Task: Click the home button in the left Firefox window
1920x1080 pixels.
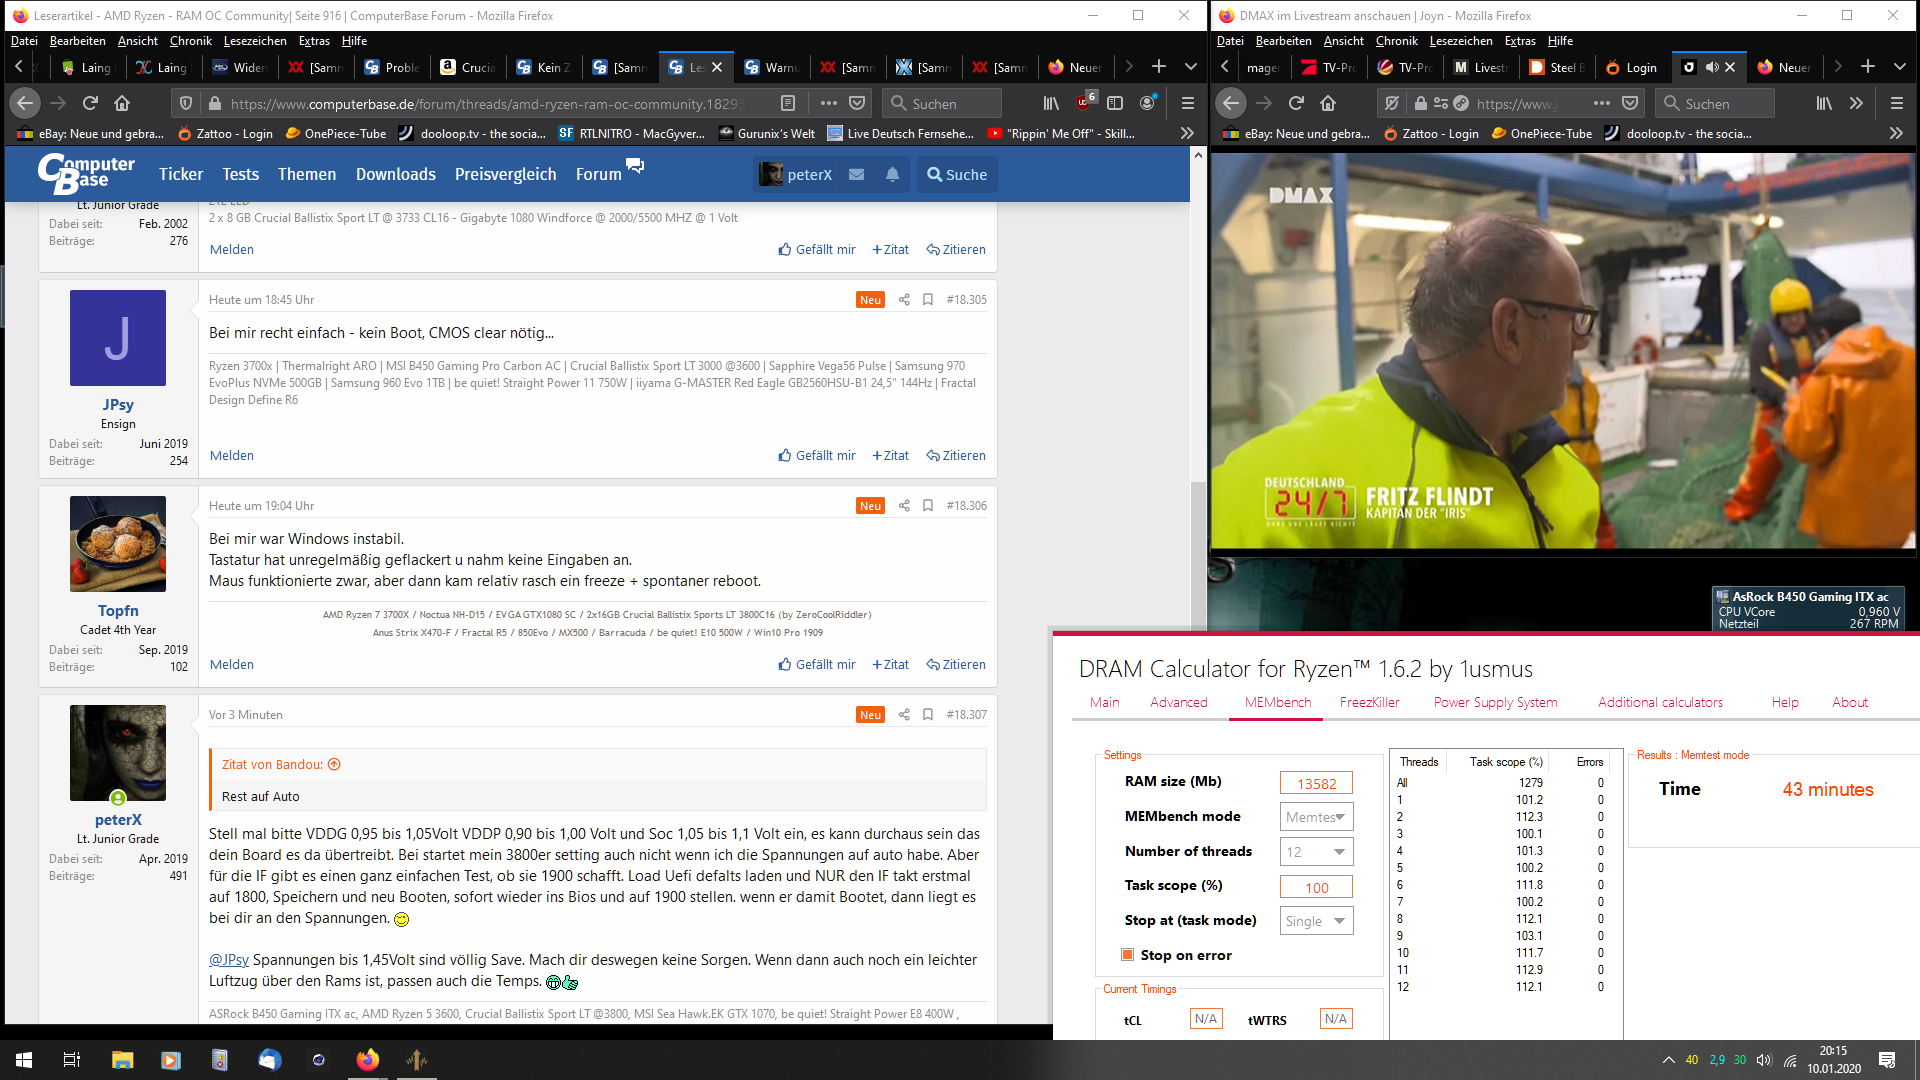Action: 122,103
